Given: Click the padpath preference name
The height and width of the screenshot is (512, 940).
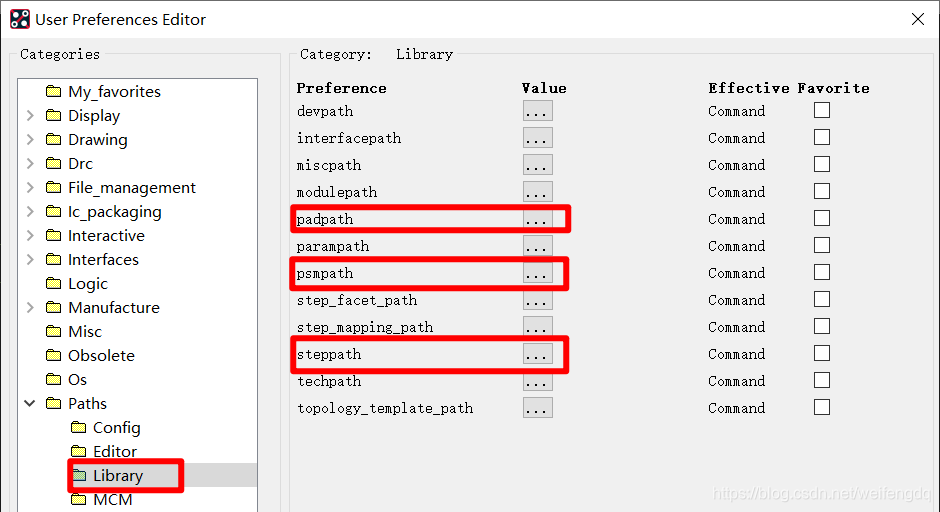Looking at the screenshot, I should pyautogui.click(x=325, y=219).
